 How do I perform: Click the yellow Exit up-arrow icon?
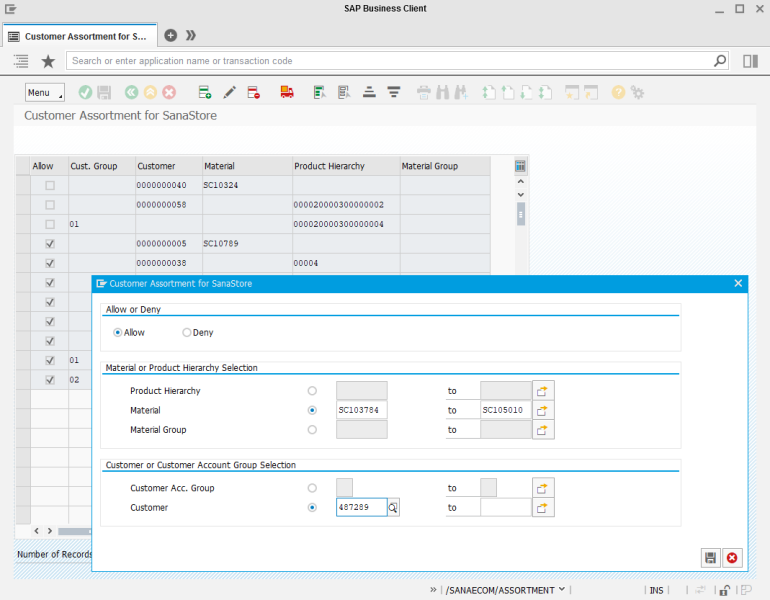pos(150,92)
